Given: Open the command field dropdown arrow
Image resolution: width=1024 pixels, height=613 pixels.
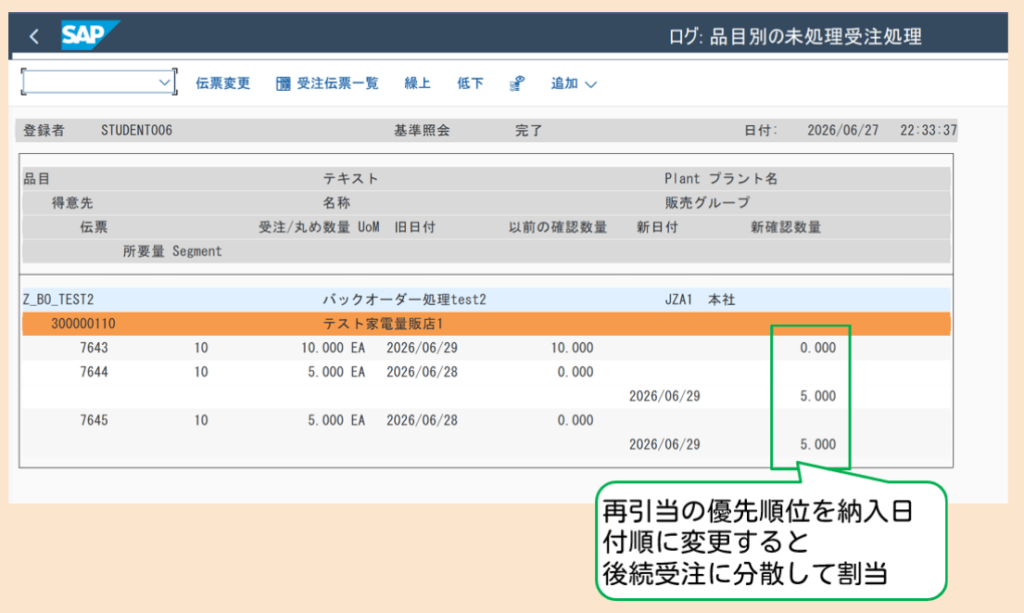Looking at the screenshot, I should tap(164, 82).
